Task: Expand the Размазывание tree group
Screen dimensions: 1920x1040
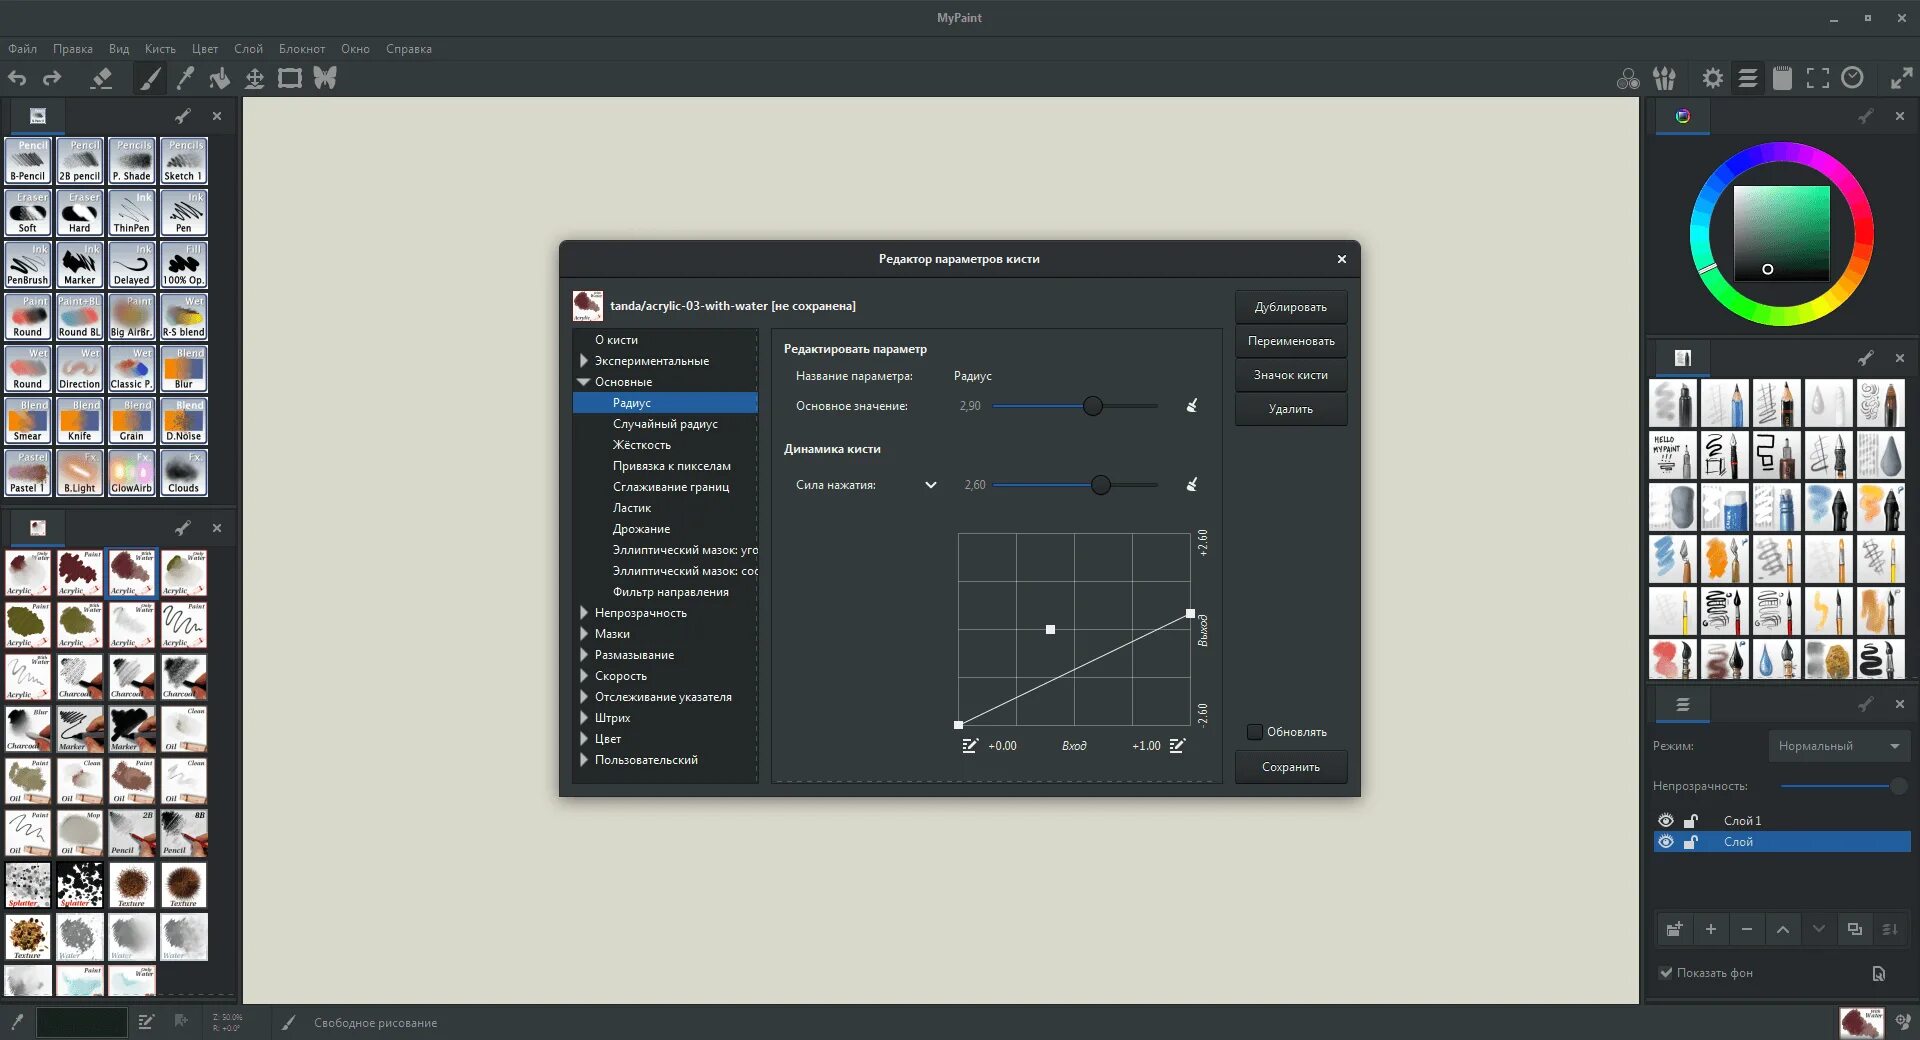Action: click(x=584, y=654)
